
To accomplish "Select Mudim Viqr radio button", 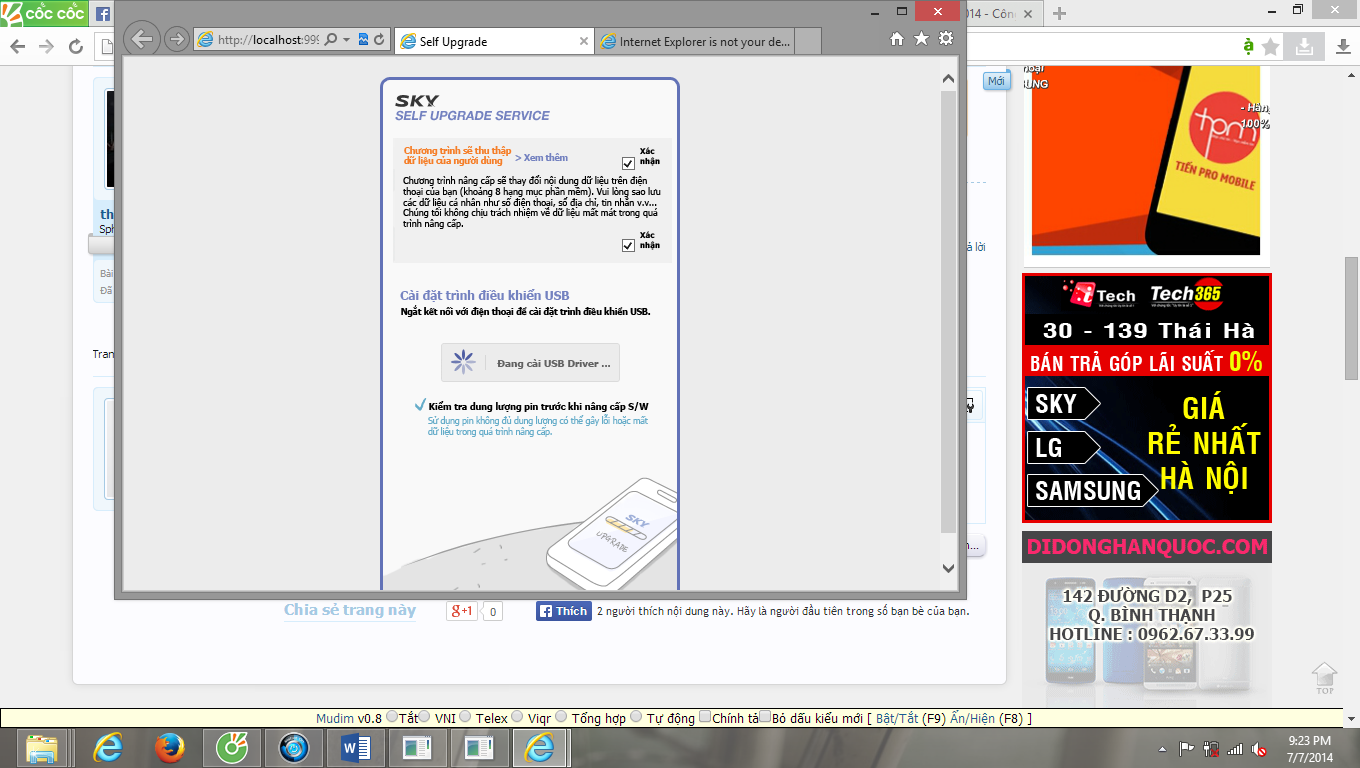I will 517,717.
